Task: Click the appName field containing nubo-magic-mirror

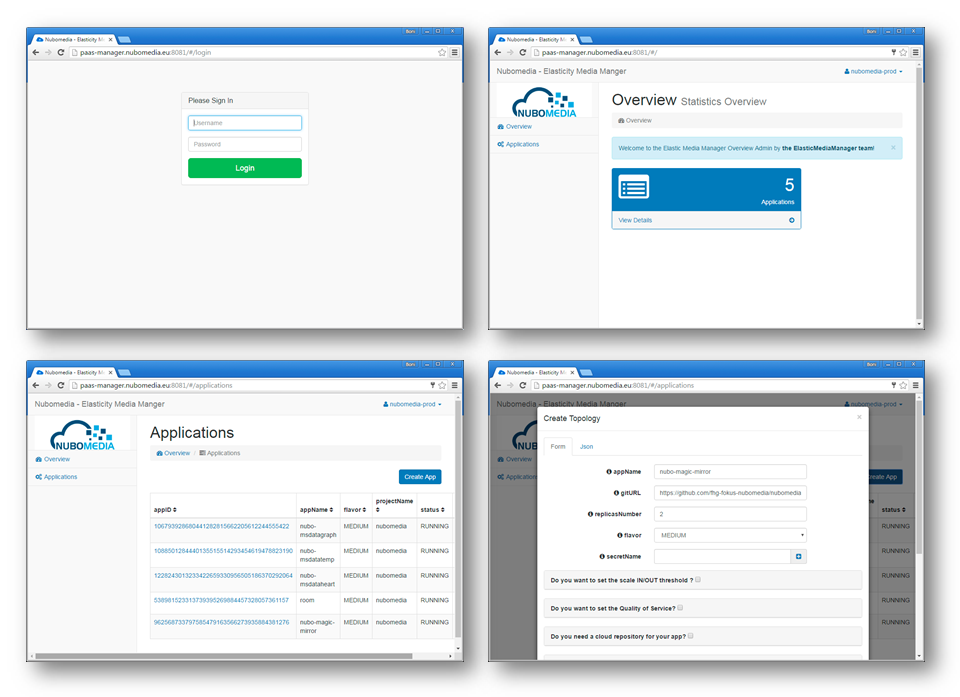Action: 730,472
